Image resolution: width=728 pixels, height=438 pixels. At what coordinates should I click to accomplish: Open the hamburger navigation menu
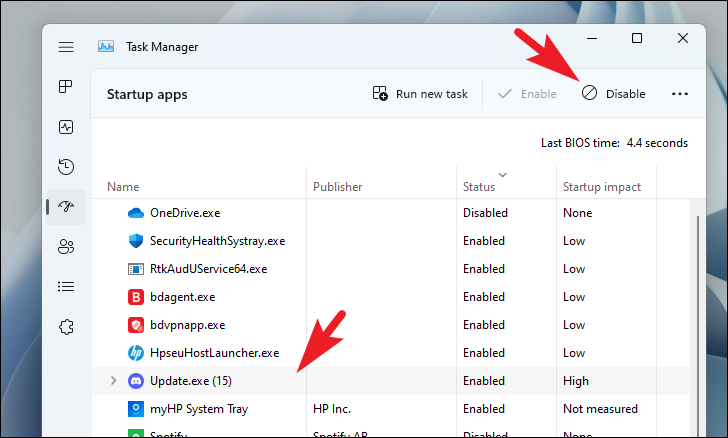66,47
